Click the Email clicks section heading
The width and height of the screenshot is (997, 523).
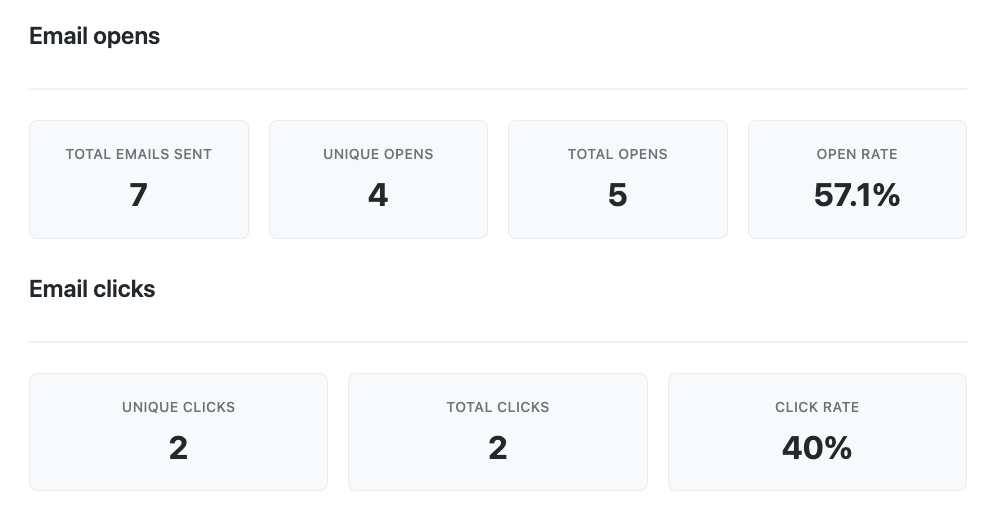(x=92, y=289)
